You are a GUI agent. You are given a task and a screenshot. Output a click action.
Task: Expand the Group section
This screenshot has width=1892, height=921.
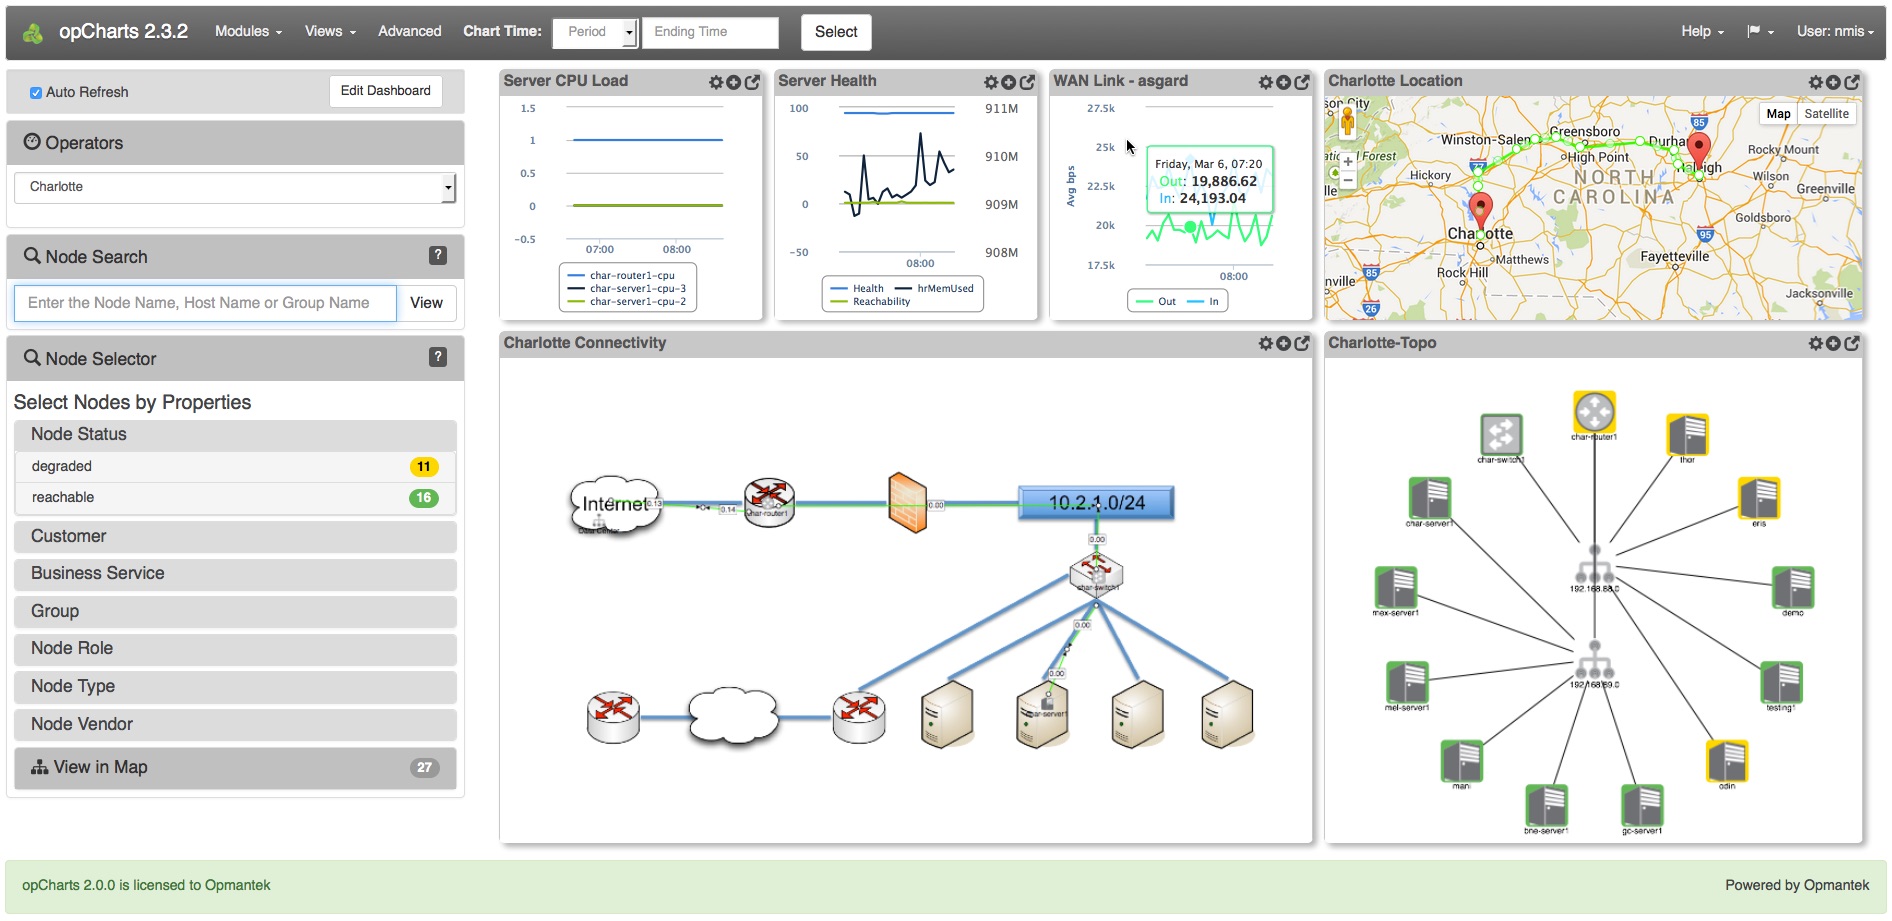click(x=235, y=611)
